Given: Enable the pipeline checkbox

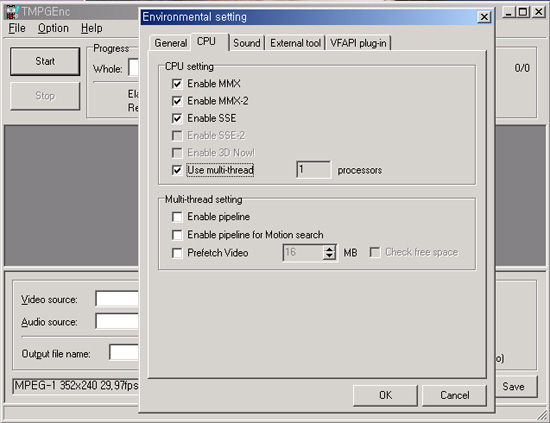Looking at the screenshot, I should point(177,217).
